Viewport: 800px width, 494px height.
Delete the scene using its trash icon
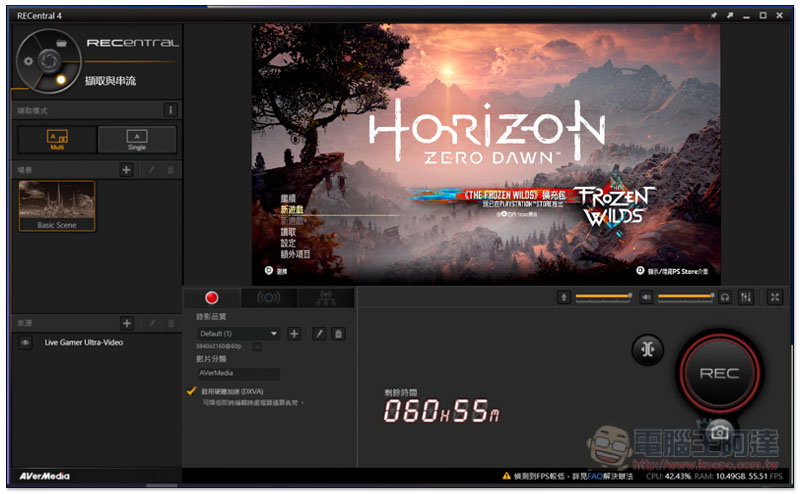coord(170,170)
